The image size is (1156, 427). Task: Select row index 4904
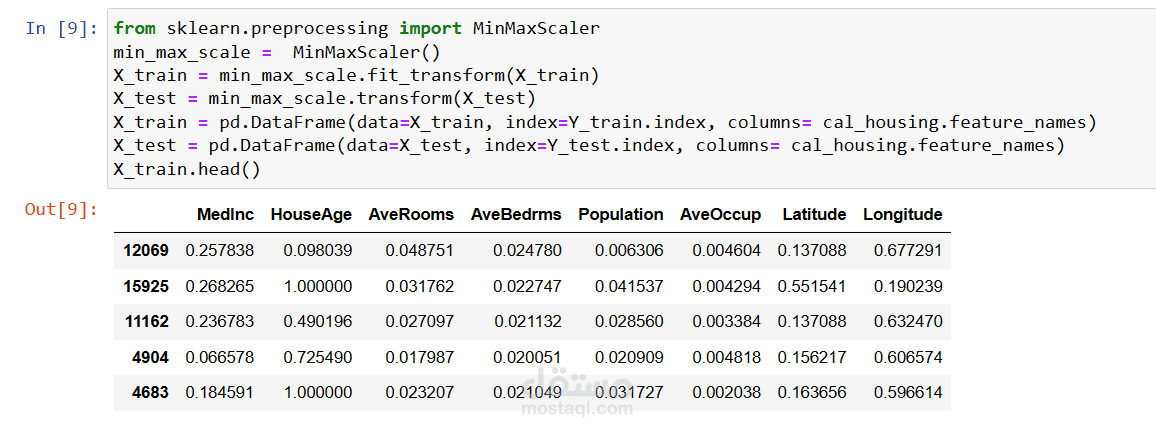click(150, 357)
